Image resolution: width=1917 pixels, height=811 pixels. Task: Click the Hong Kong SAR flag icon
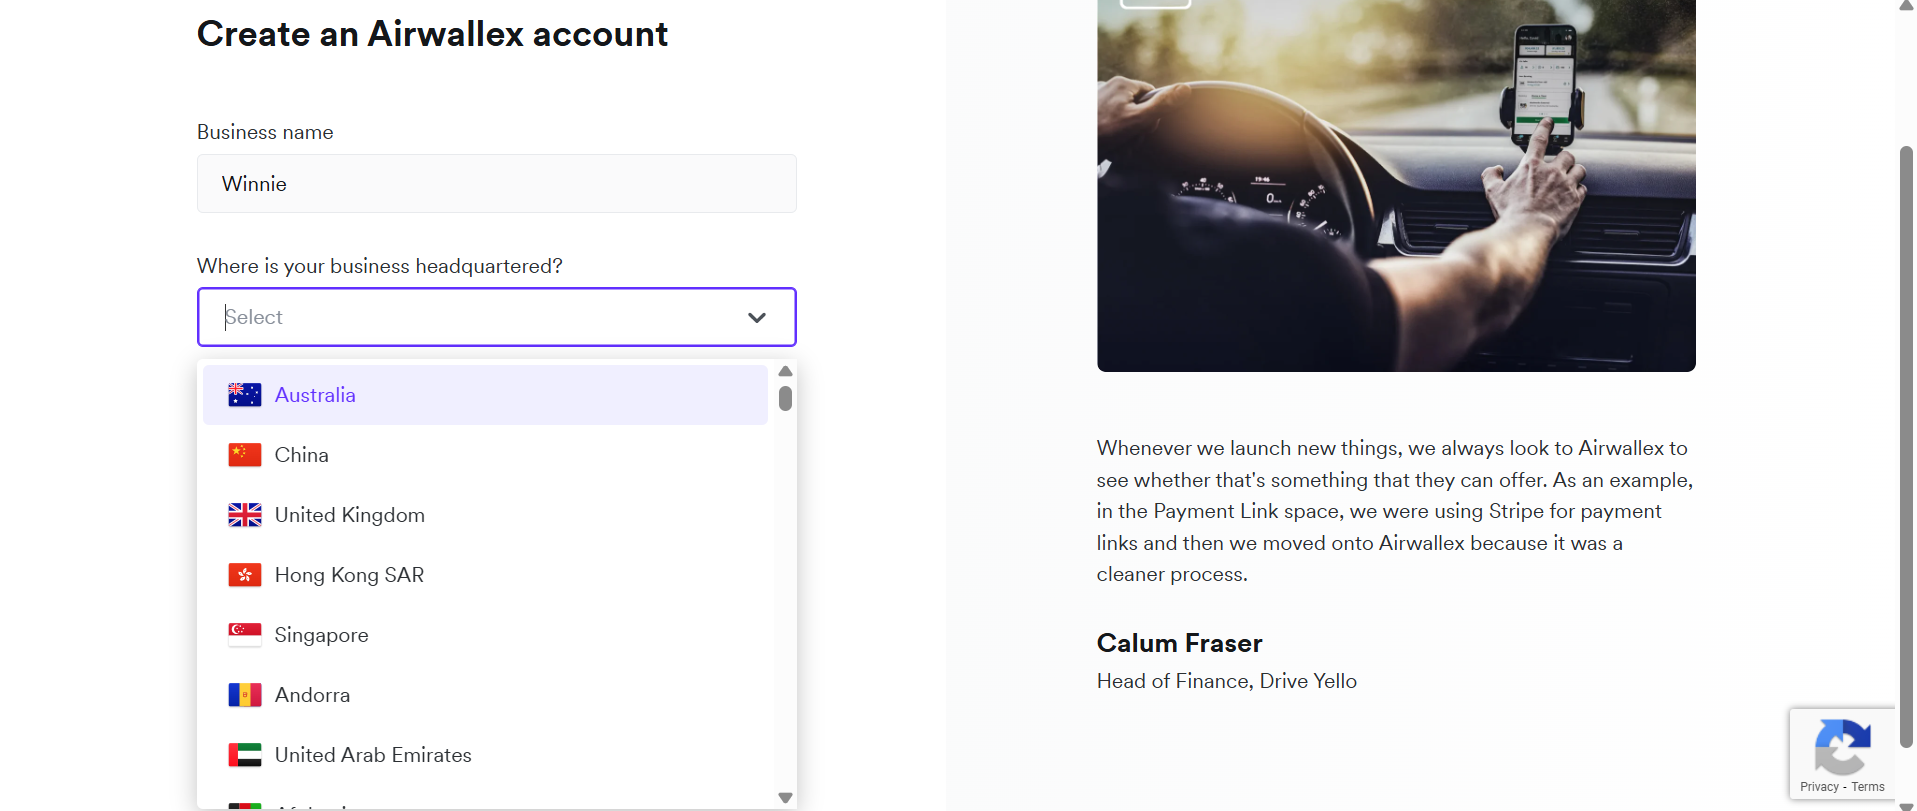pyautogui.click(x=244, y=575)
